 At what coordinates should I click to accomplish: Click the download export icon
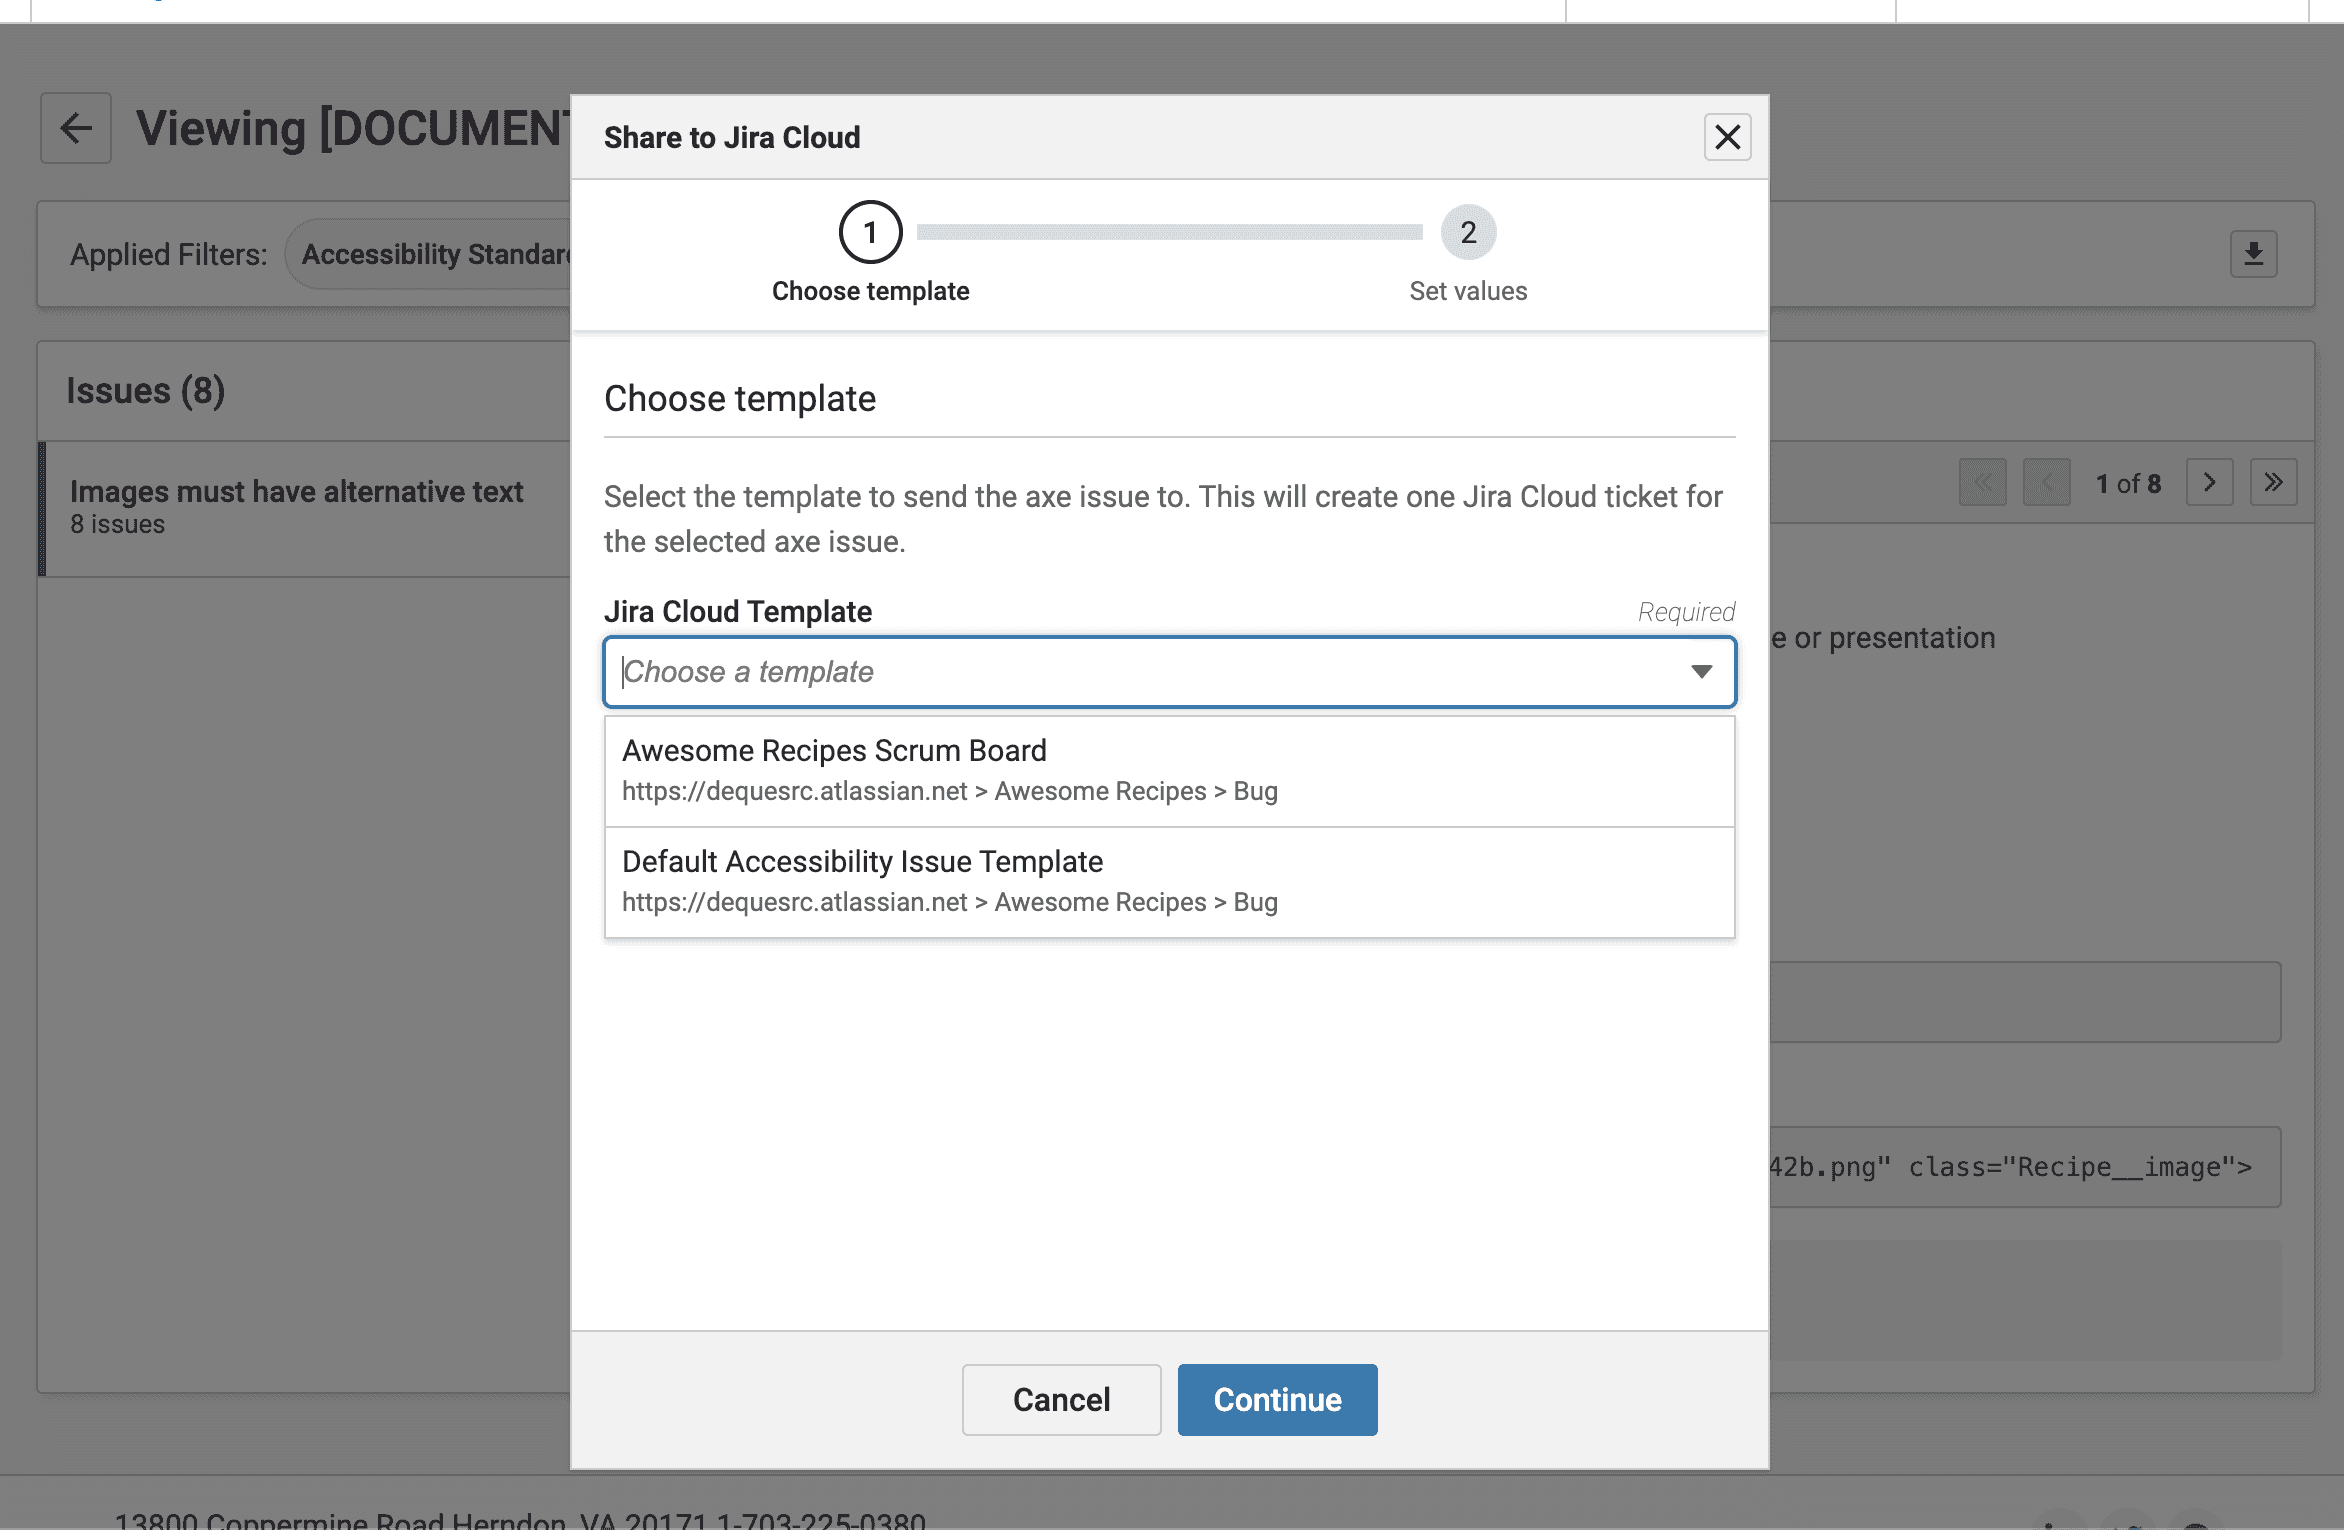click(2253, 254)
